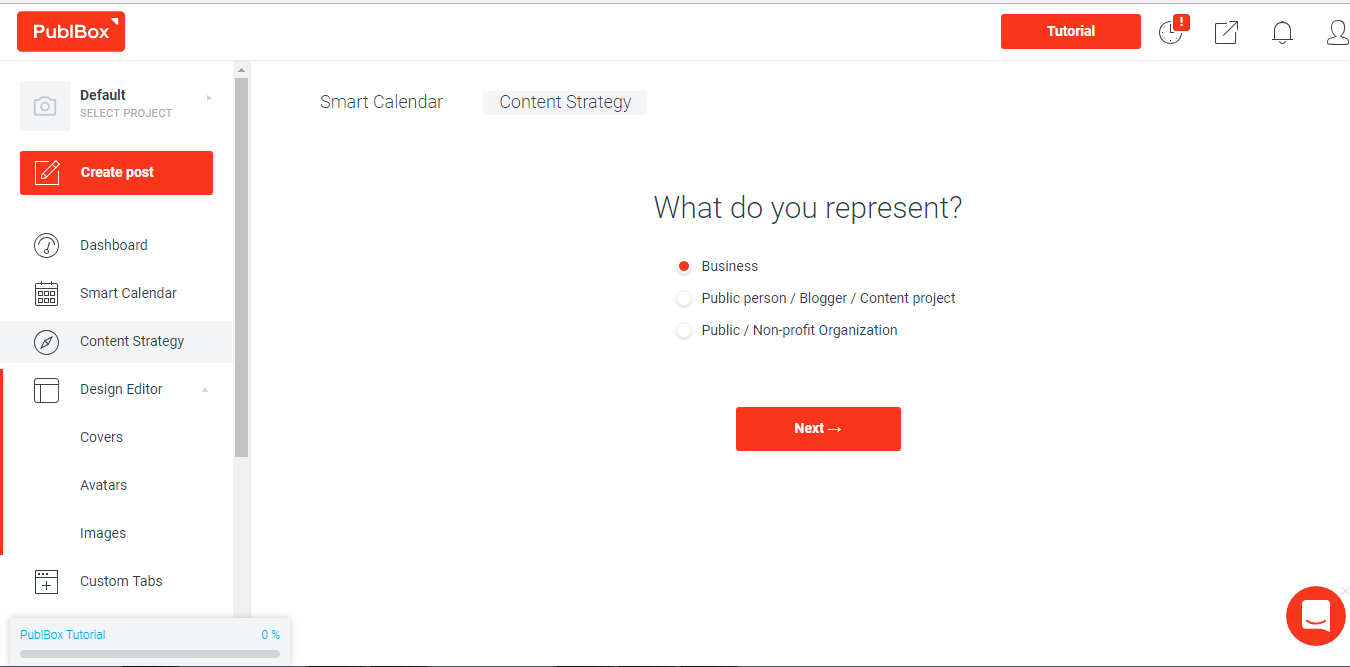Click the external share icon in header

(1226, 32)
